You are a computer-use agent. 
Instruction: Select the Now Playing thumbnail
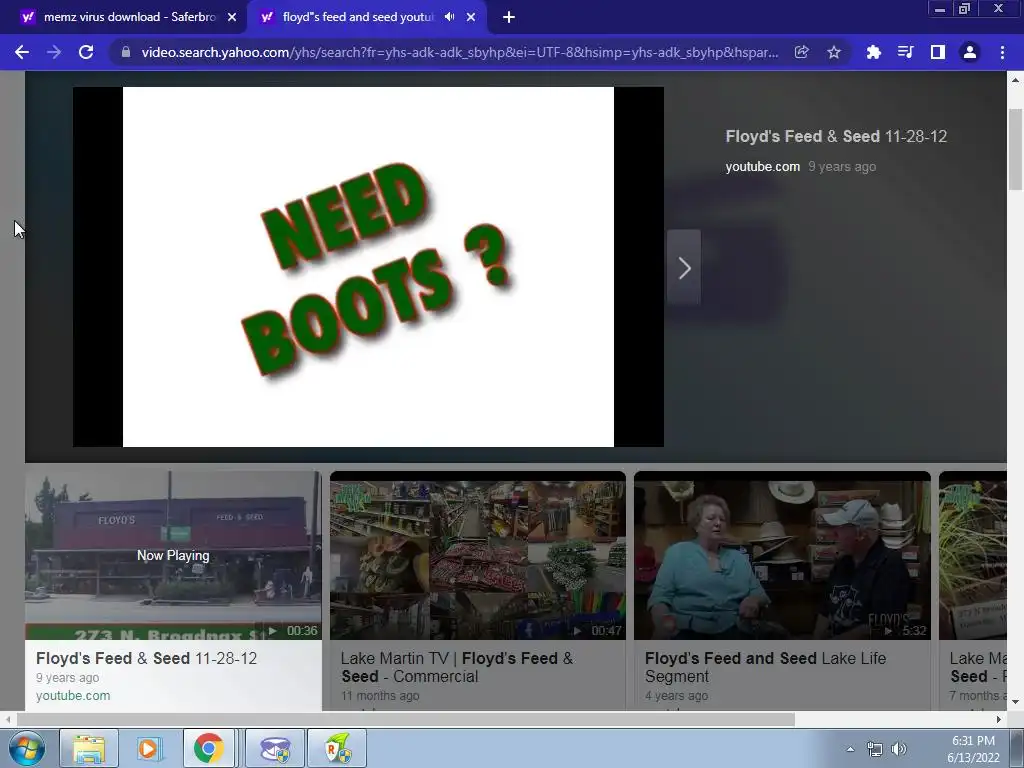coord(173,555)
